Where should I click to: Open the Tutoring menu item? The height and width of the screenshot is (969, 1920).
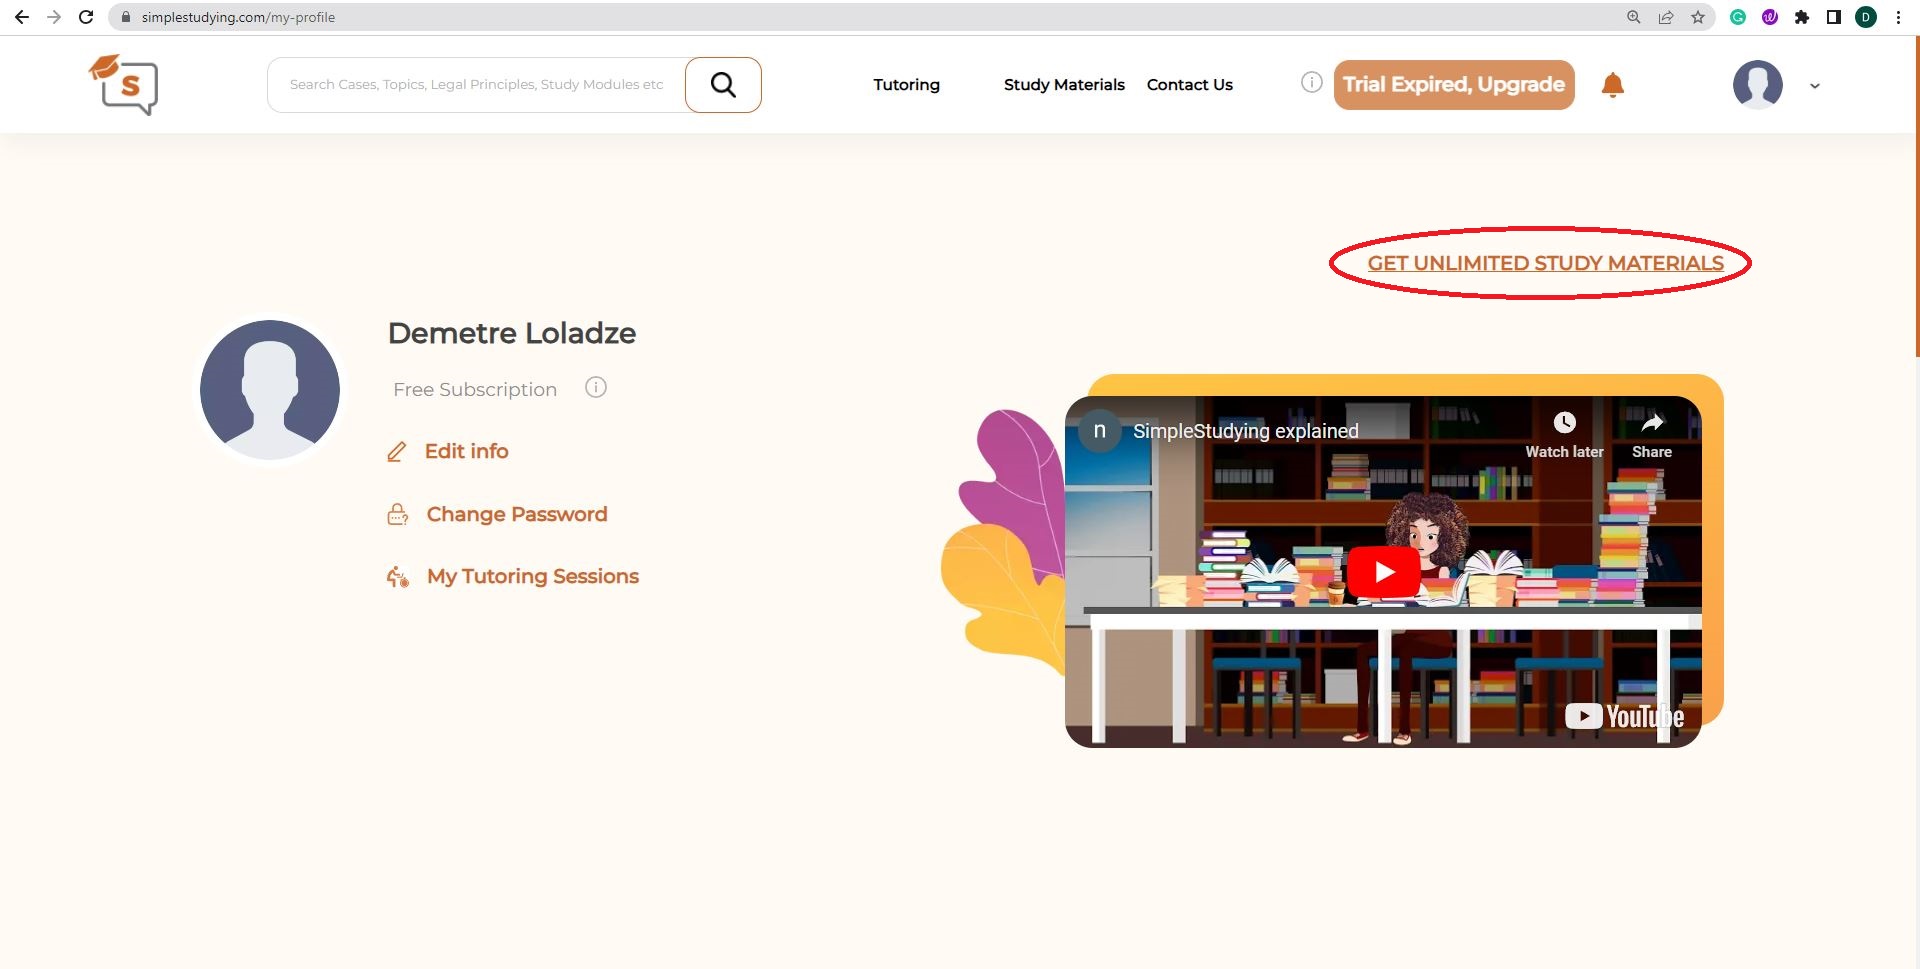907,85
